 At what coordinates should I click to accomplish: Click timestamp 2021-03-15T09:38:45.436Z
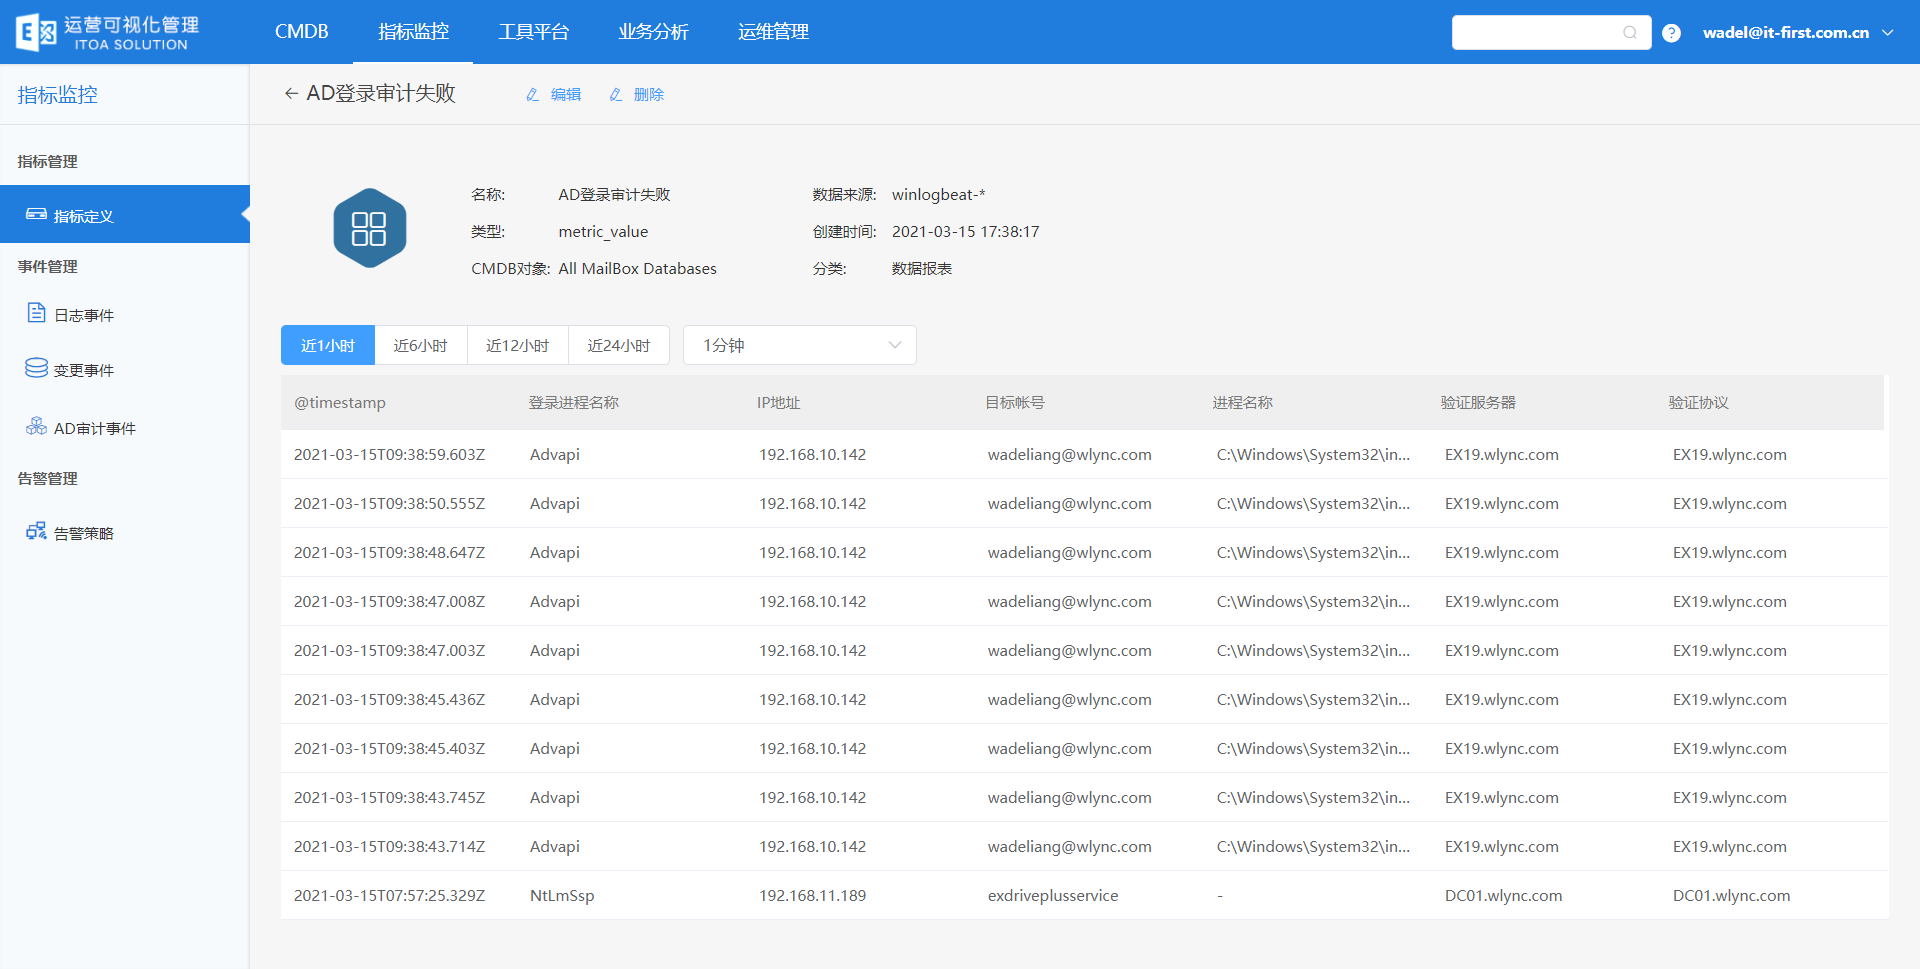click(389, 699)
